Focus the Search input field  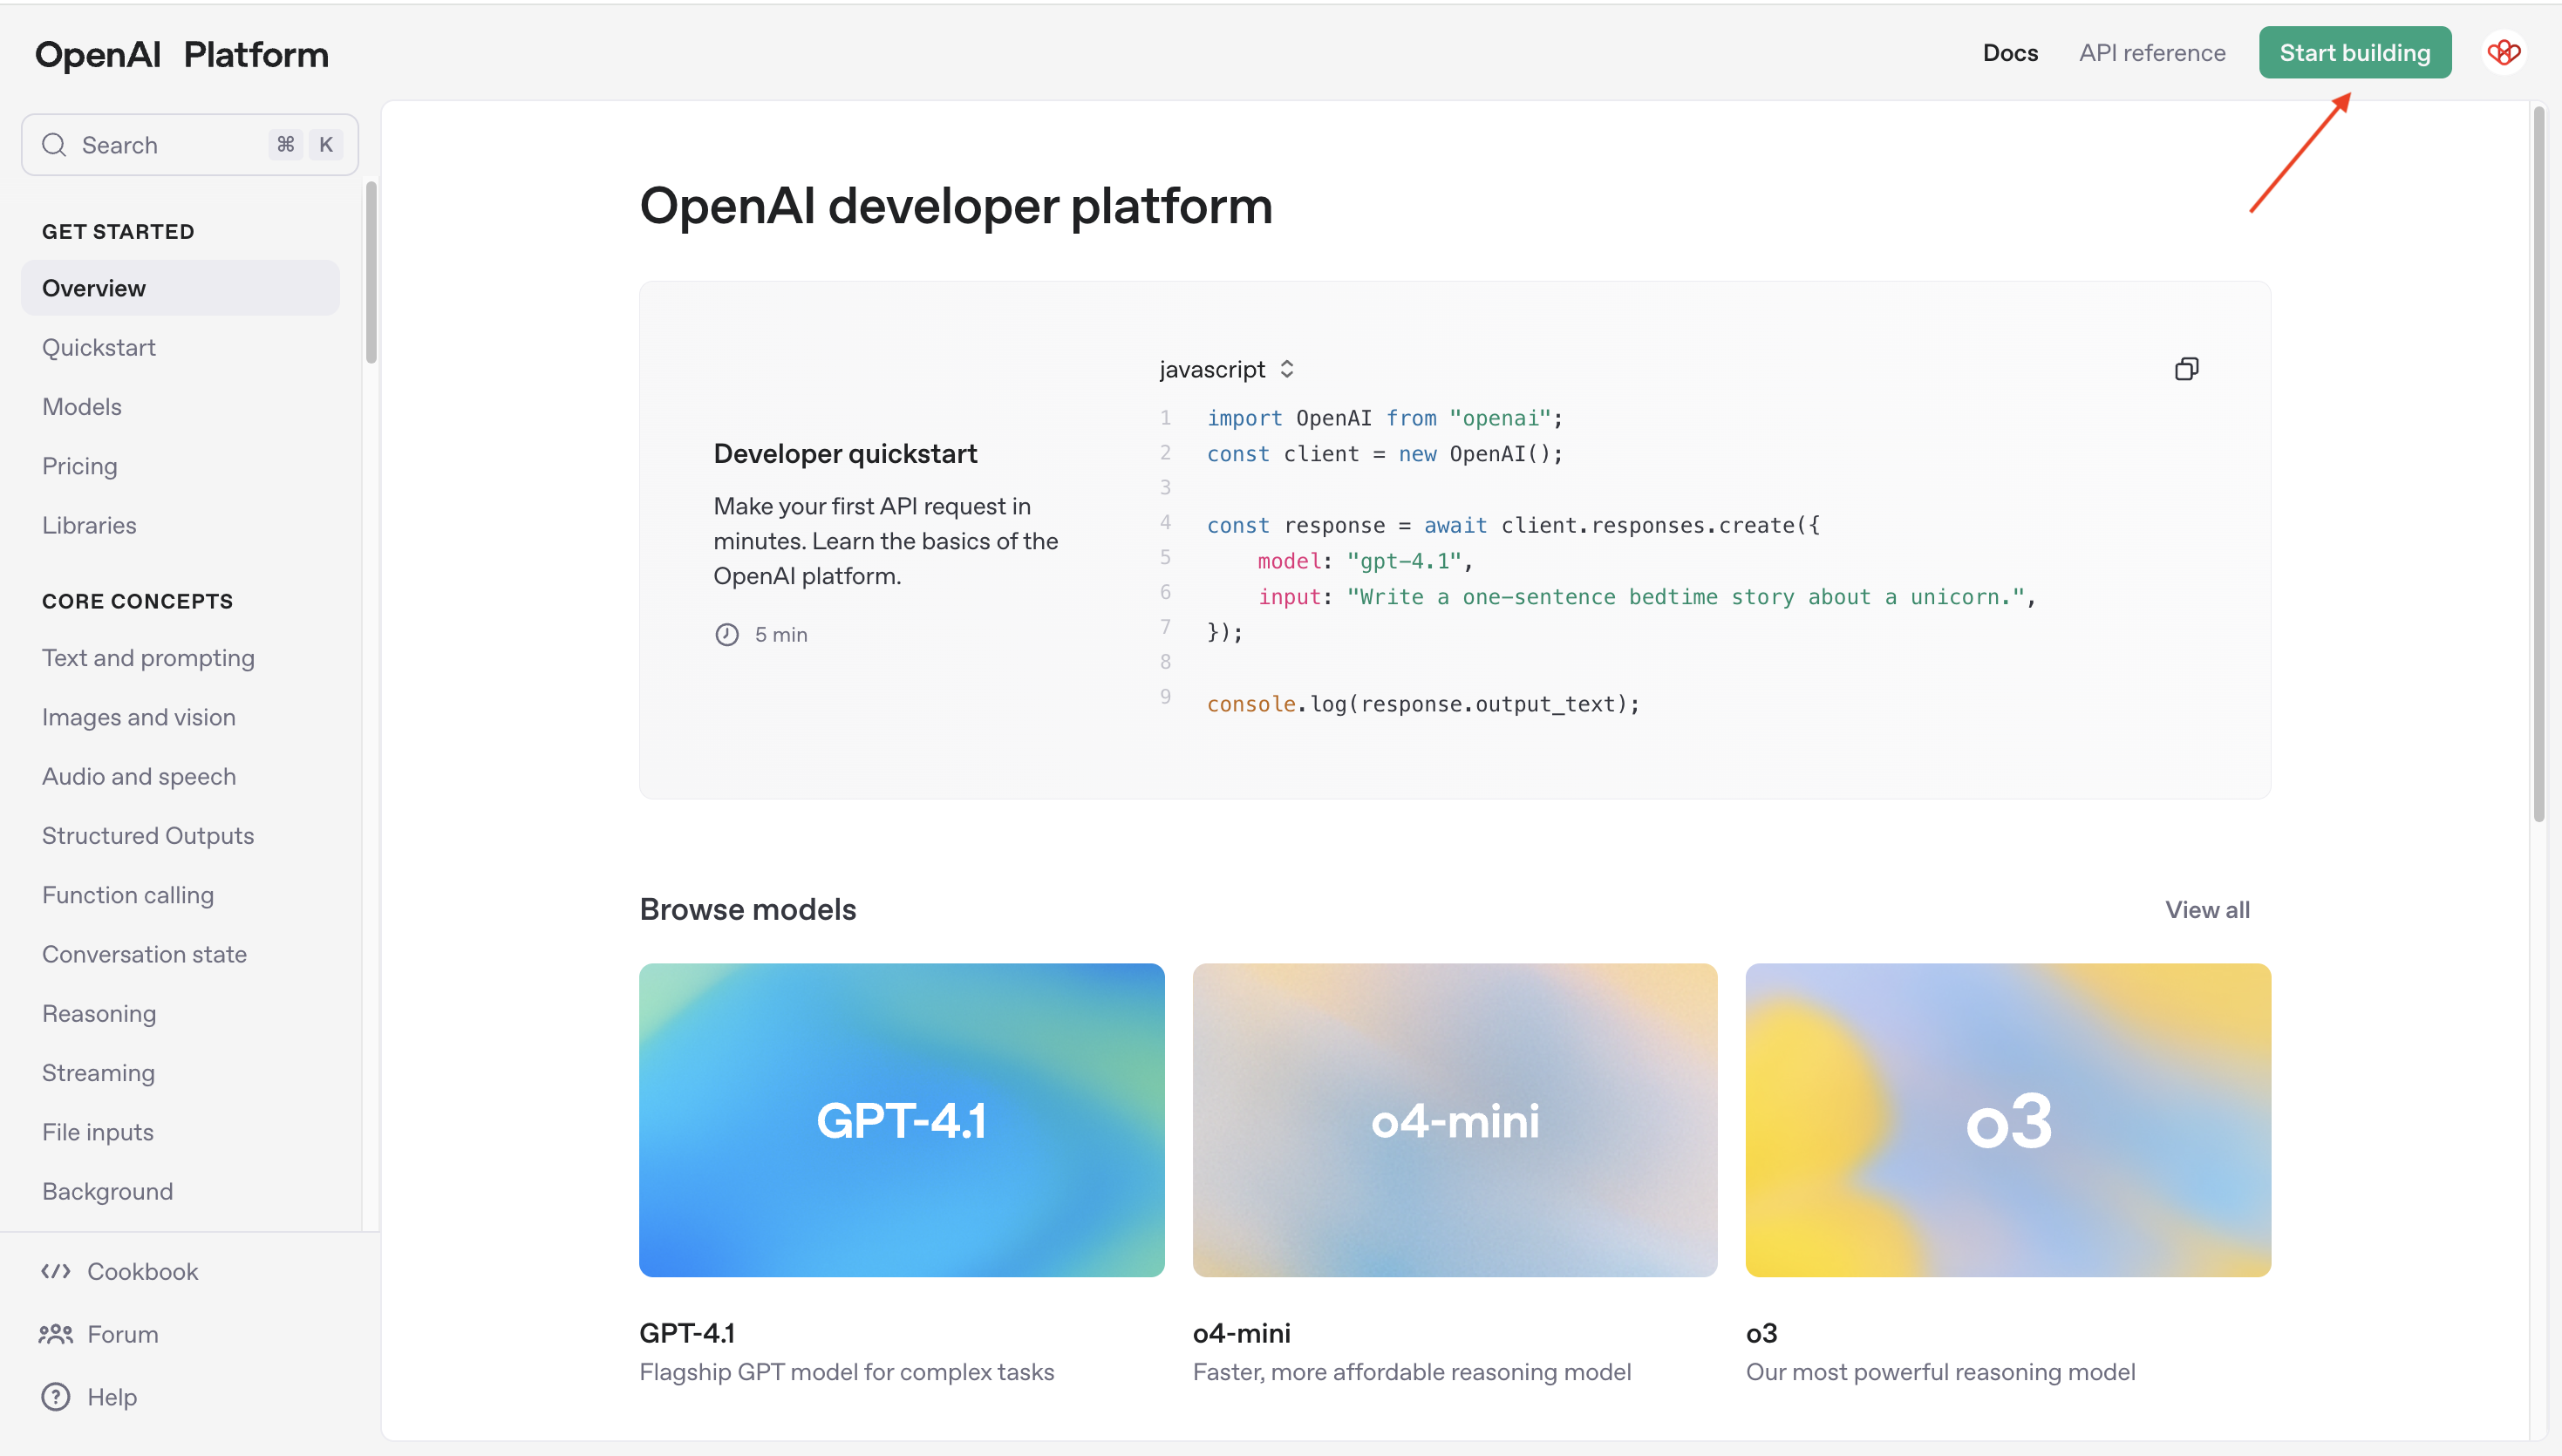pyautogui.click(x=190, y=145)
